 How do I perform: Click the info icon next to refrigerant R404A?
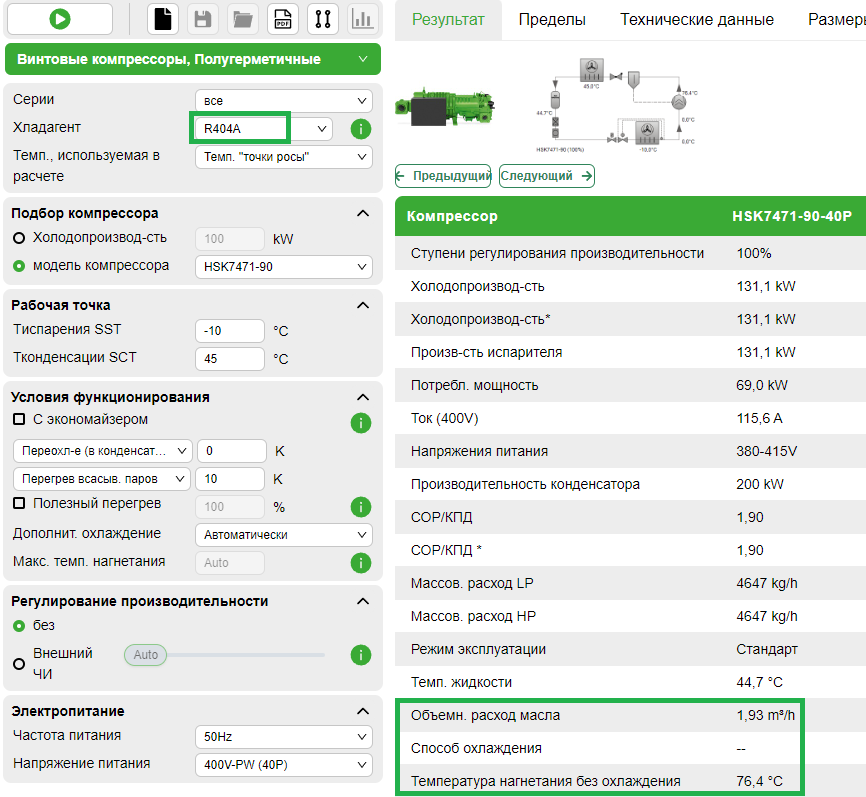[x=361, y=129]
